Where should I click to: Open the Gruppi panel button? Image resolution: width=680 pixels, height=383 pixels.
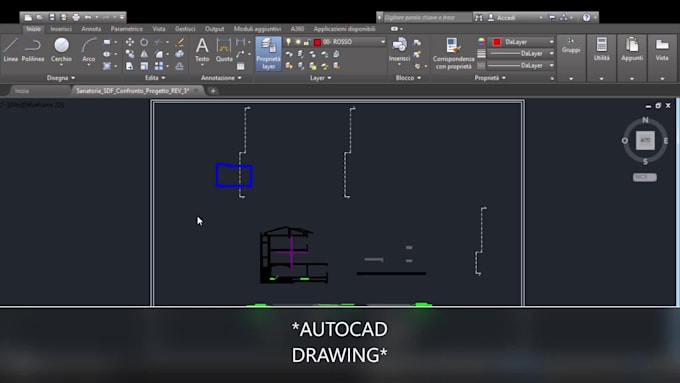click(571, 58)
